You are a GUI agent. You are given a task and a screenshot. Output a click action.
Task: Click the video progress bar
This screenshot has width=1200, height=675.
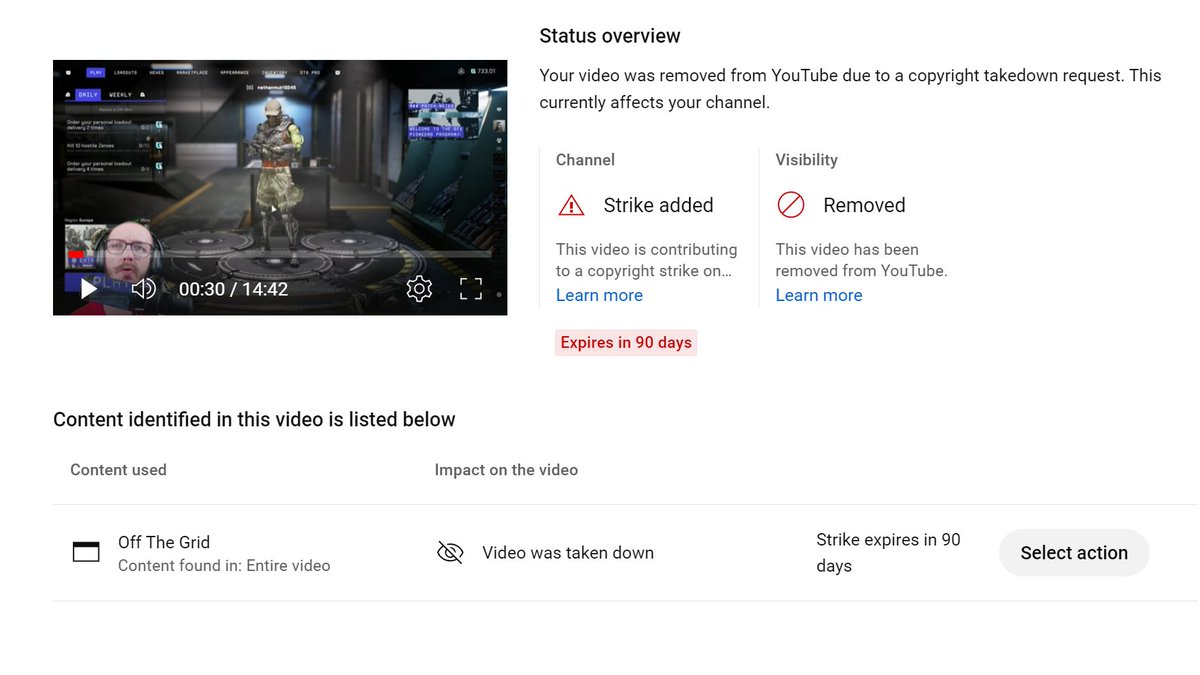[x=280, y=256]
